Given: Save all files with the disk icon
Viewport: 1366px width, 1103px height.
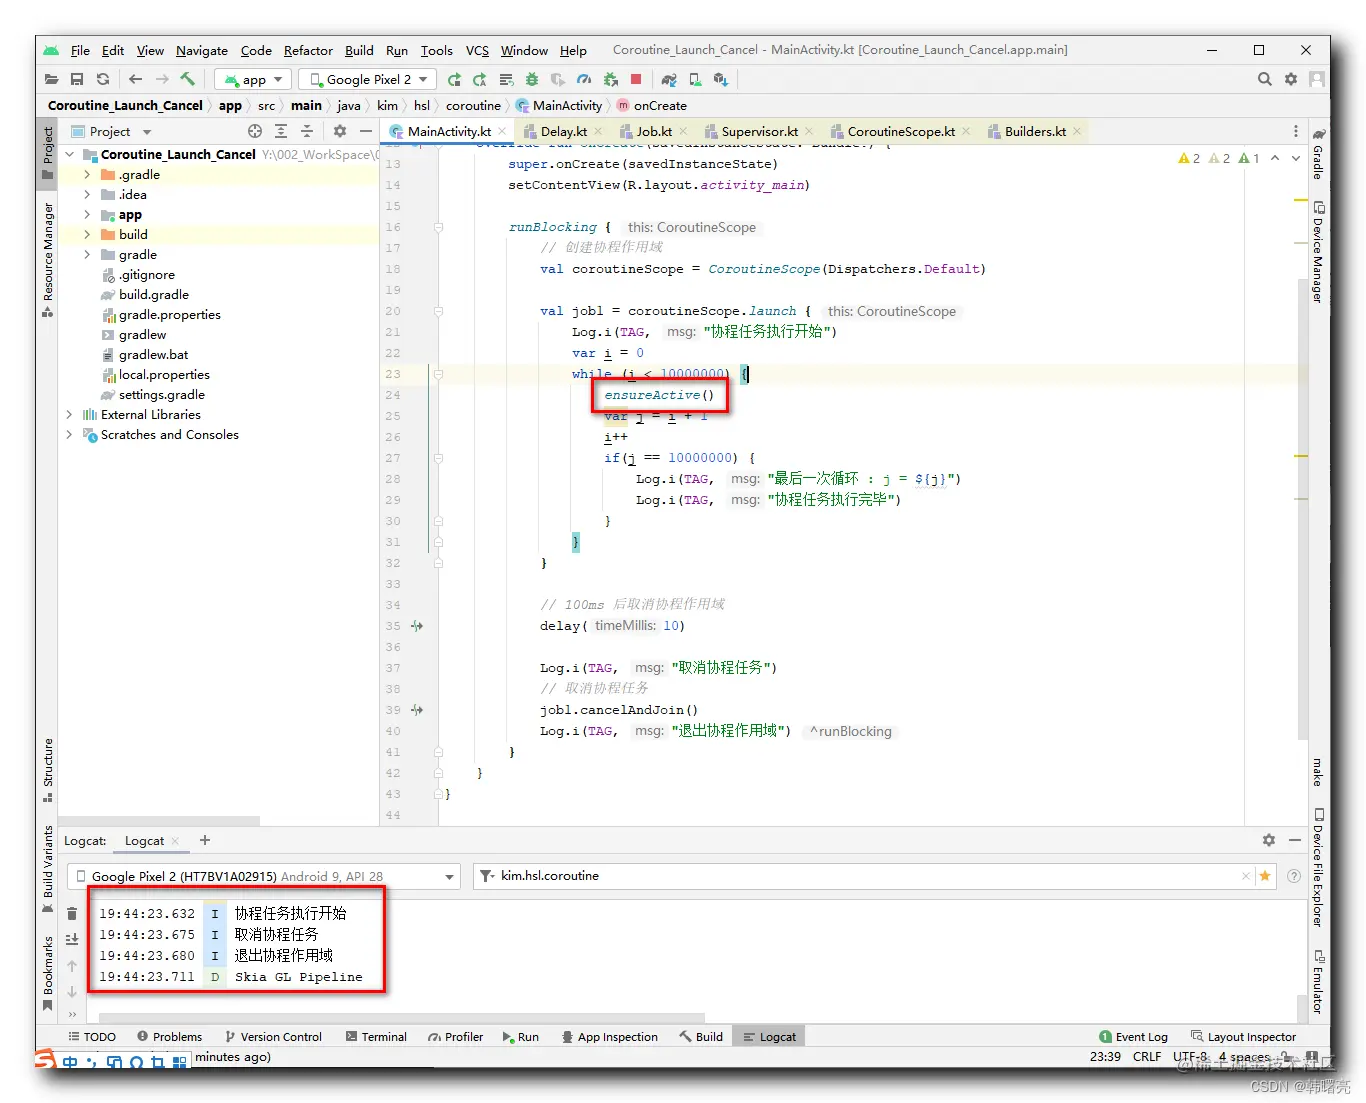Looking at the screenshot, I should coord(77,79).
